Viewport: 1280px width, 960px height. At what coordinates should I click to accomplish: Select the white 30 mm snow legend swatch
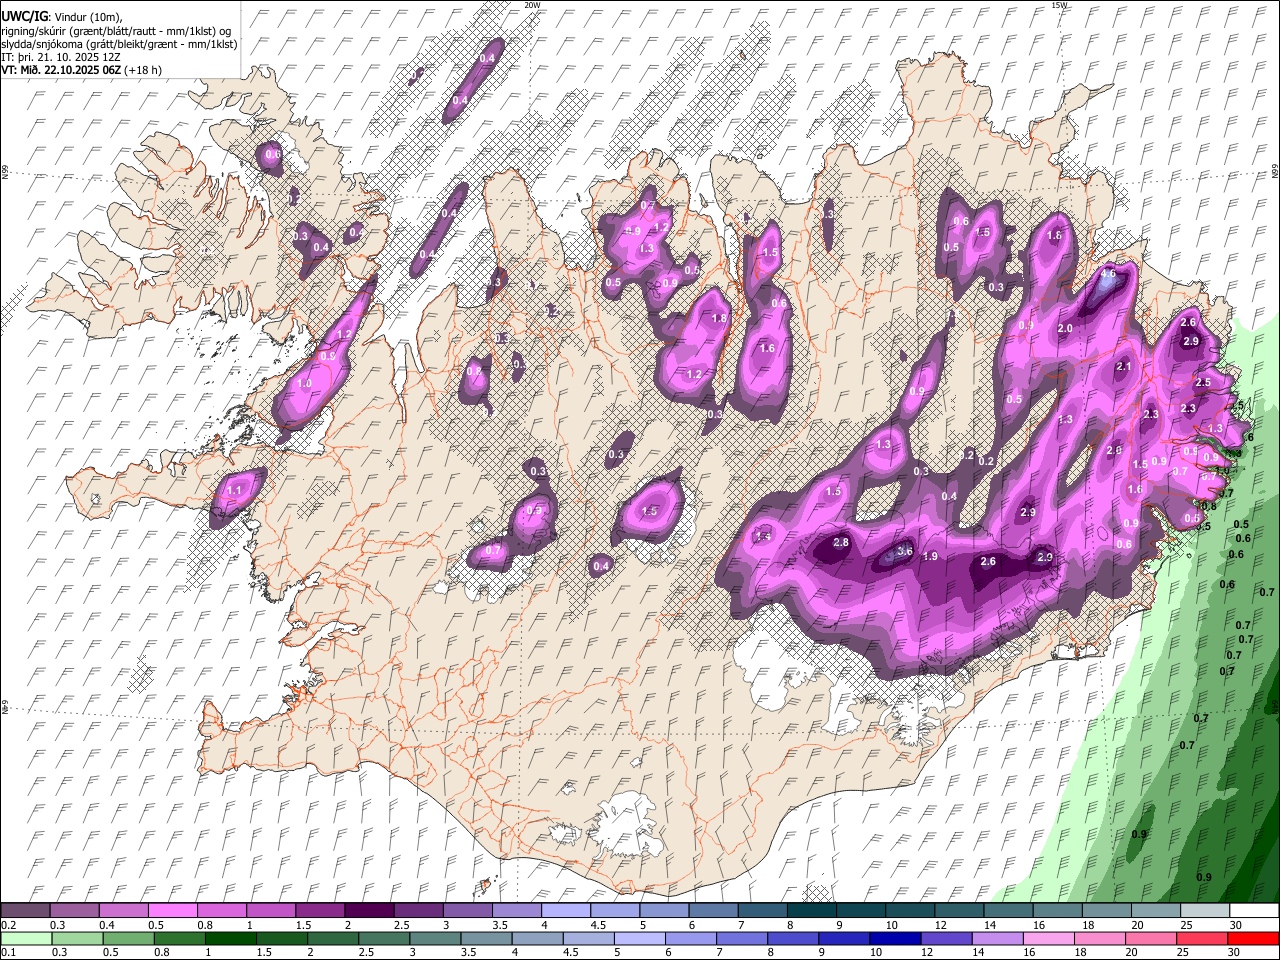[1254, 910]
